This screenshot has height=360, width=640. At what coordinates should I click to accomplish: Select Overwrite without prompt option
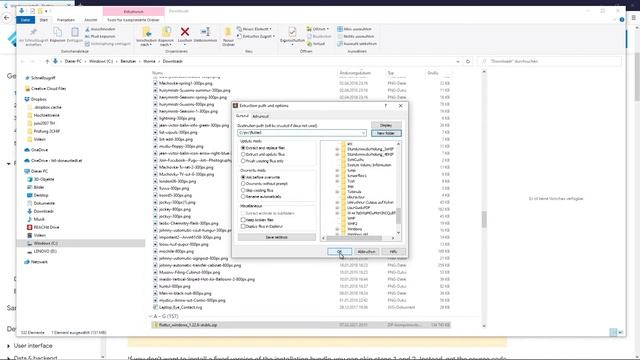(264, 184)
